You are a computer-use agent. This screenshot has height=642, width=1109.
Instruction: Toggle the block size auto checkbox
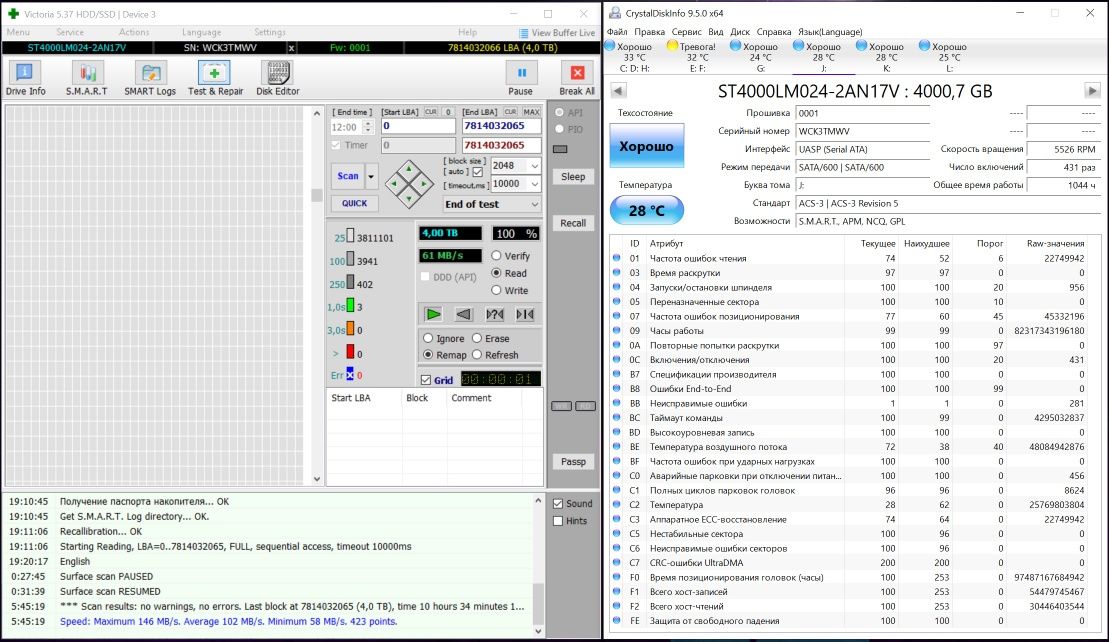(x=477, y=172)
